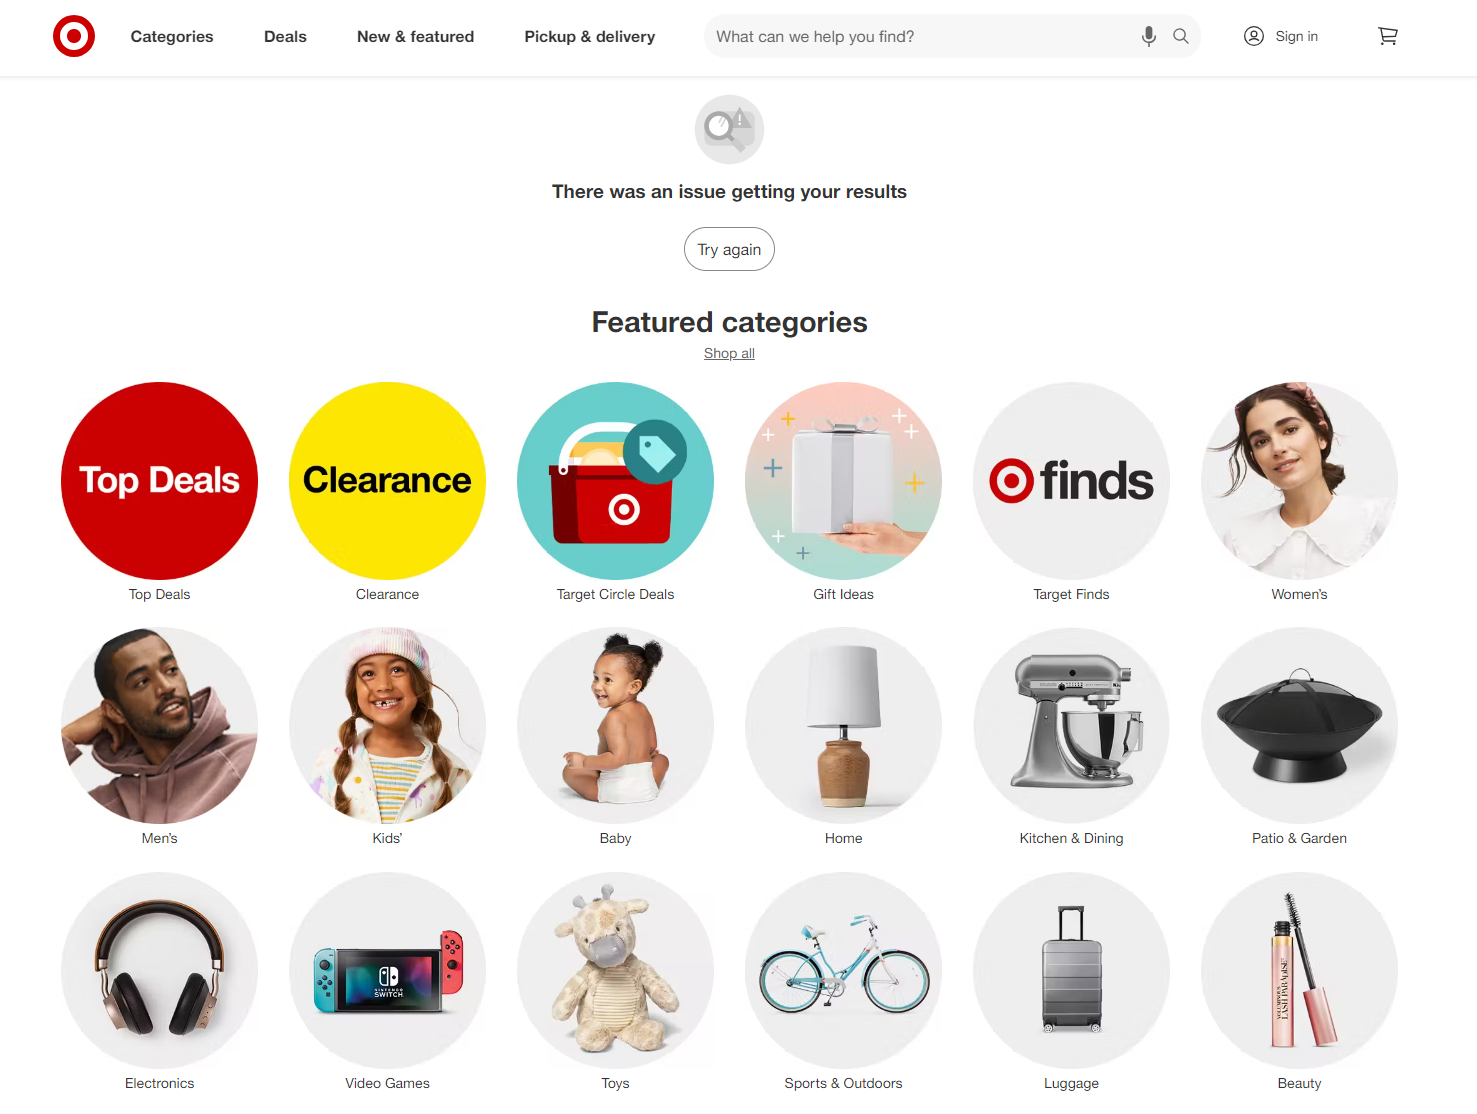
Task: Select the Kitchen & Dining category
Action: [1071, 726]
